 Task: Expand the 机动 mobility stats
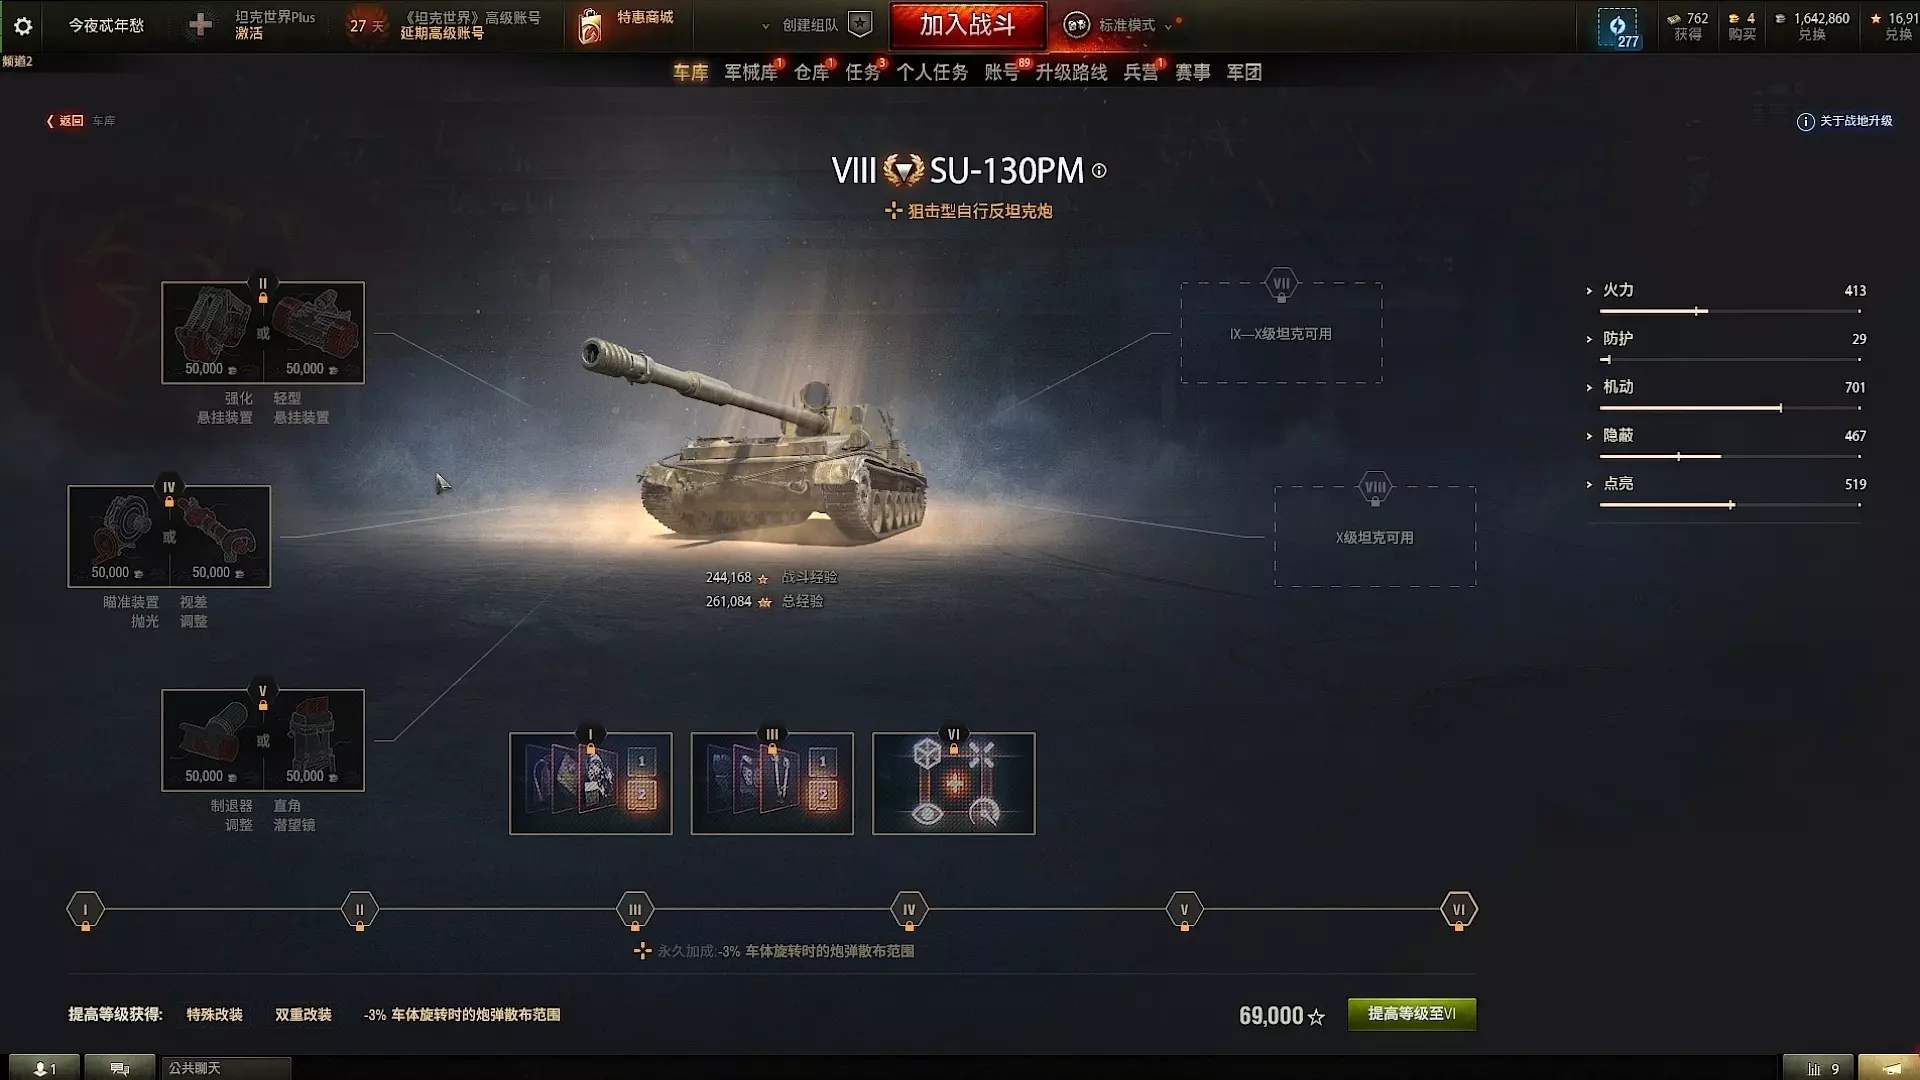point(1589,388)
